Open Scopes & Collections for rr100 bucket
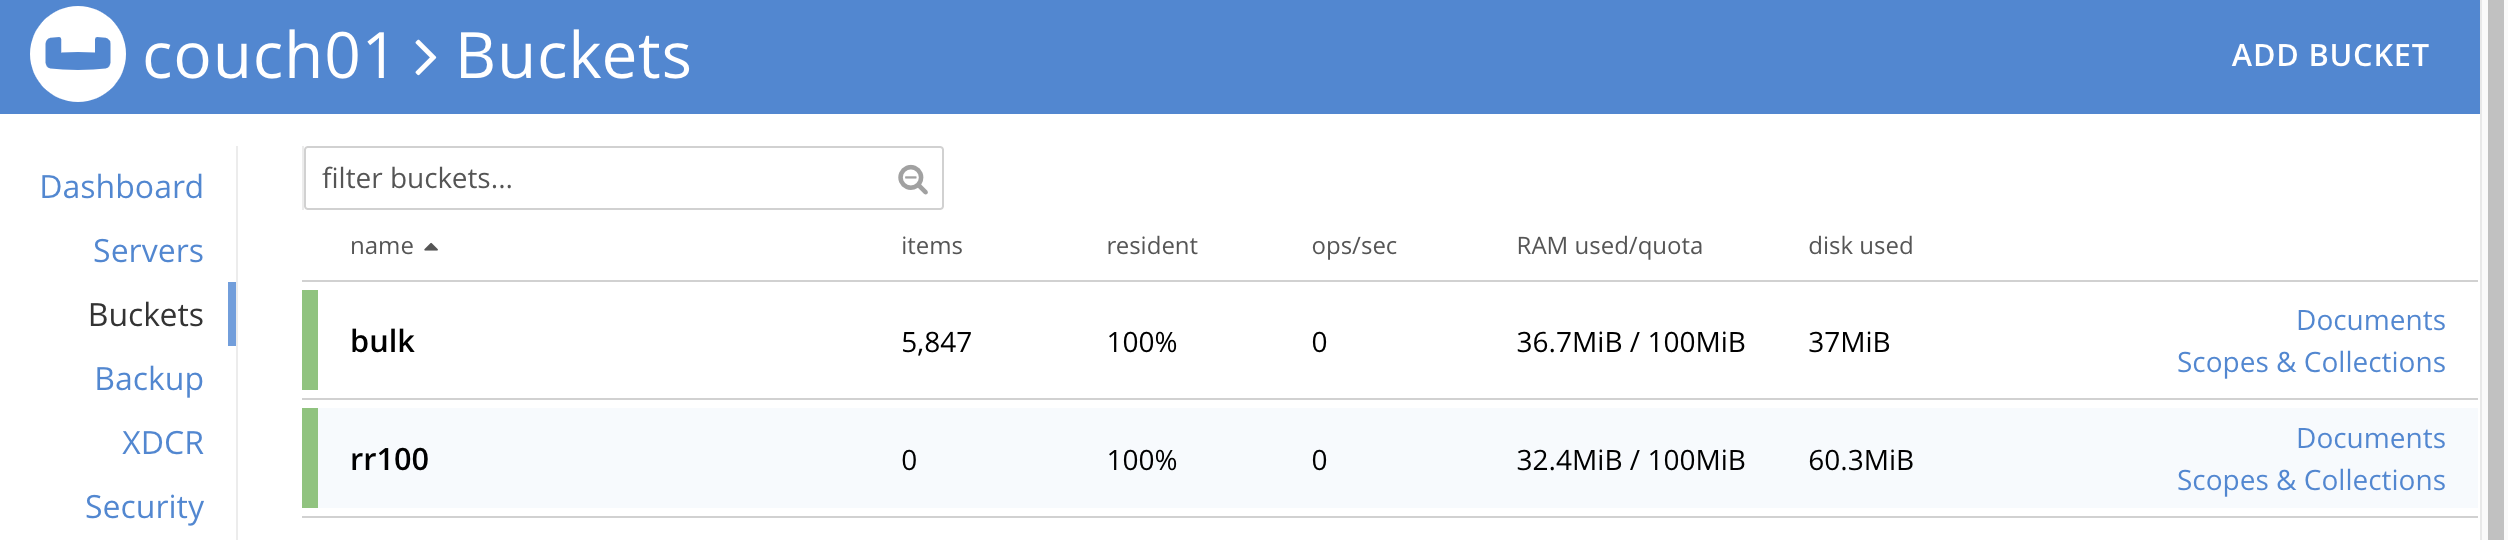Screen dimensions: 2508x540 (2310, 480)
